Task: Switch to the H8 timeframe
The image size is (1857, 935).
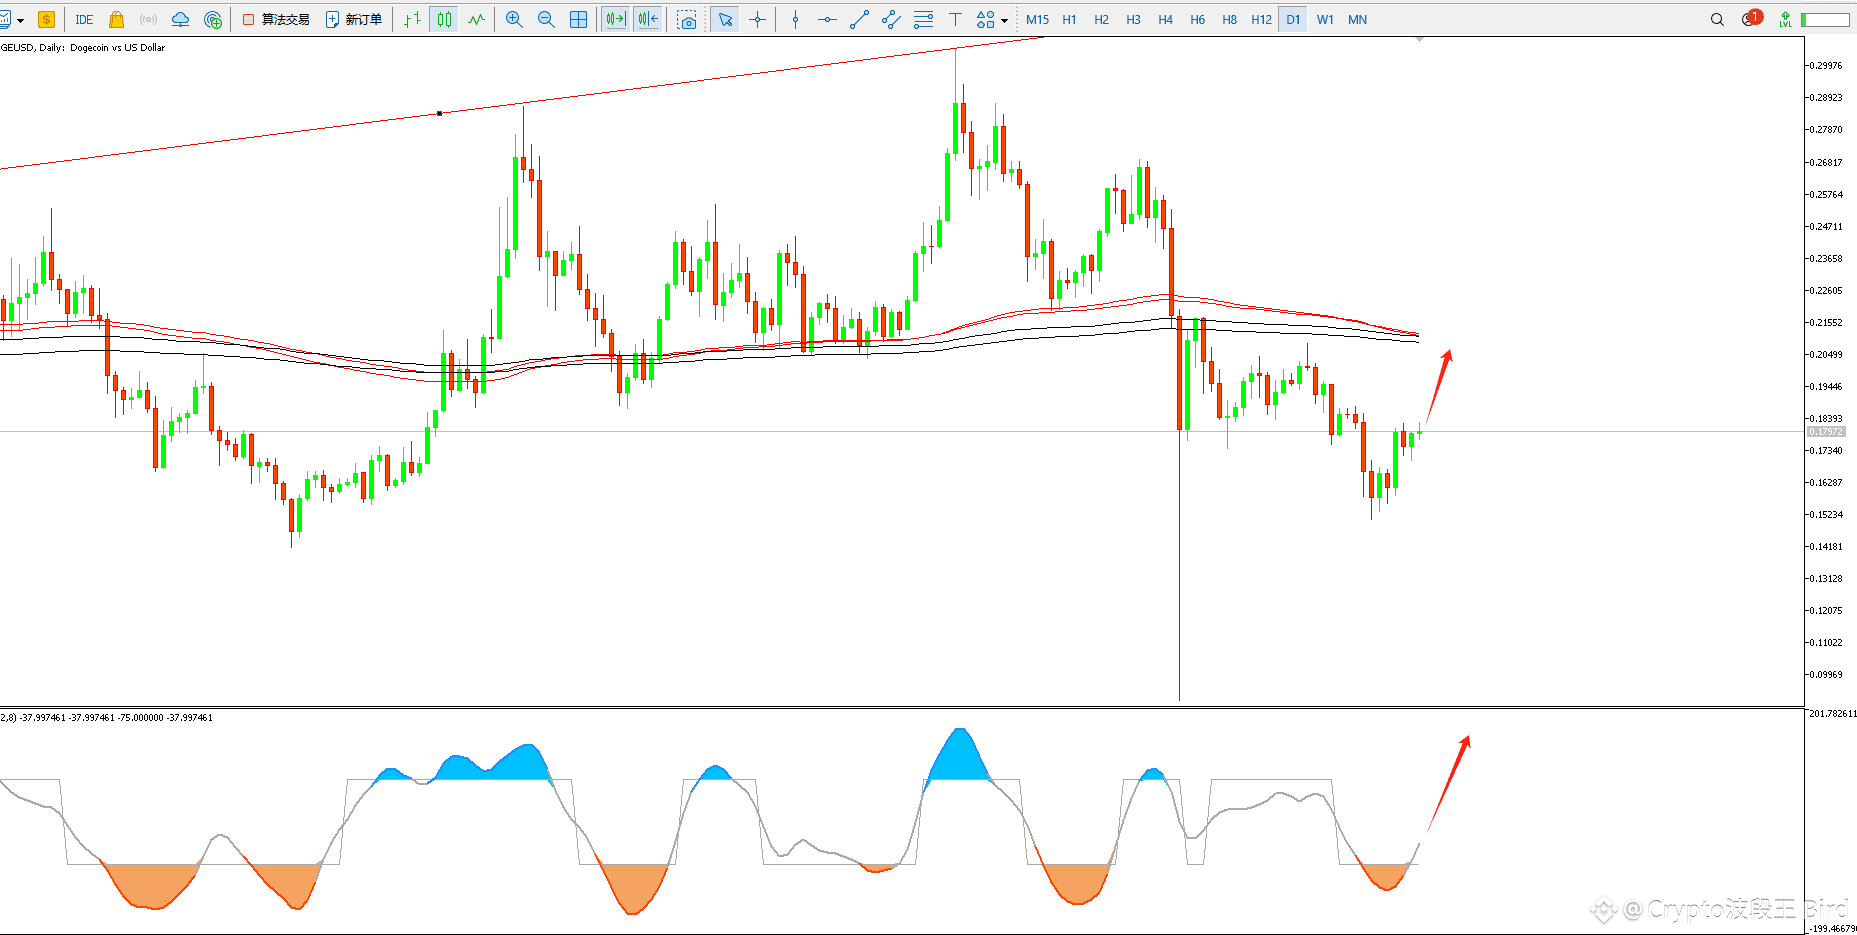Action: [1229, 19]
